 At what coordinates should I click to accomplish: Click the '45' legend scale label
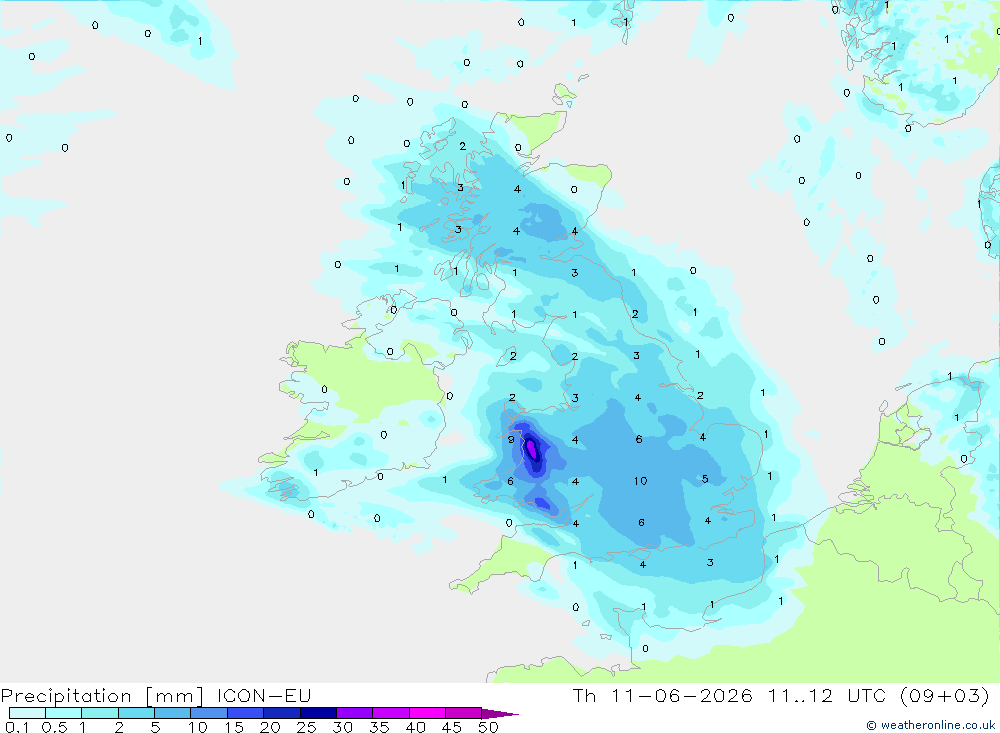click(452, 727)
